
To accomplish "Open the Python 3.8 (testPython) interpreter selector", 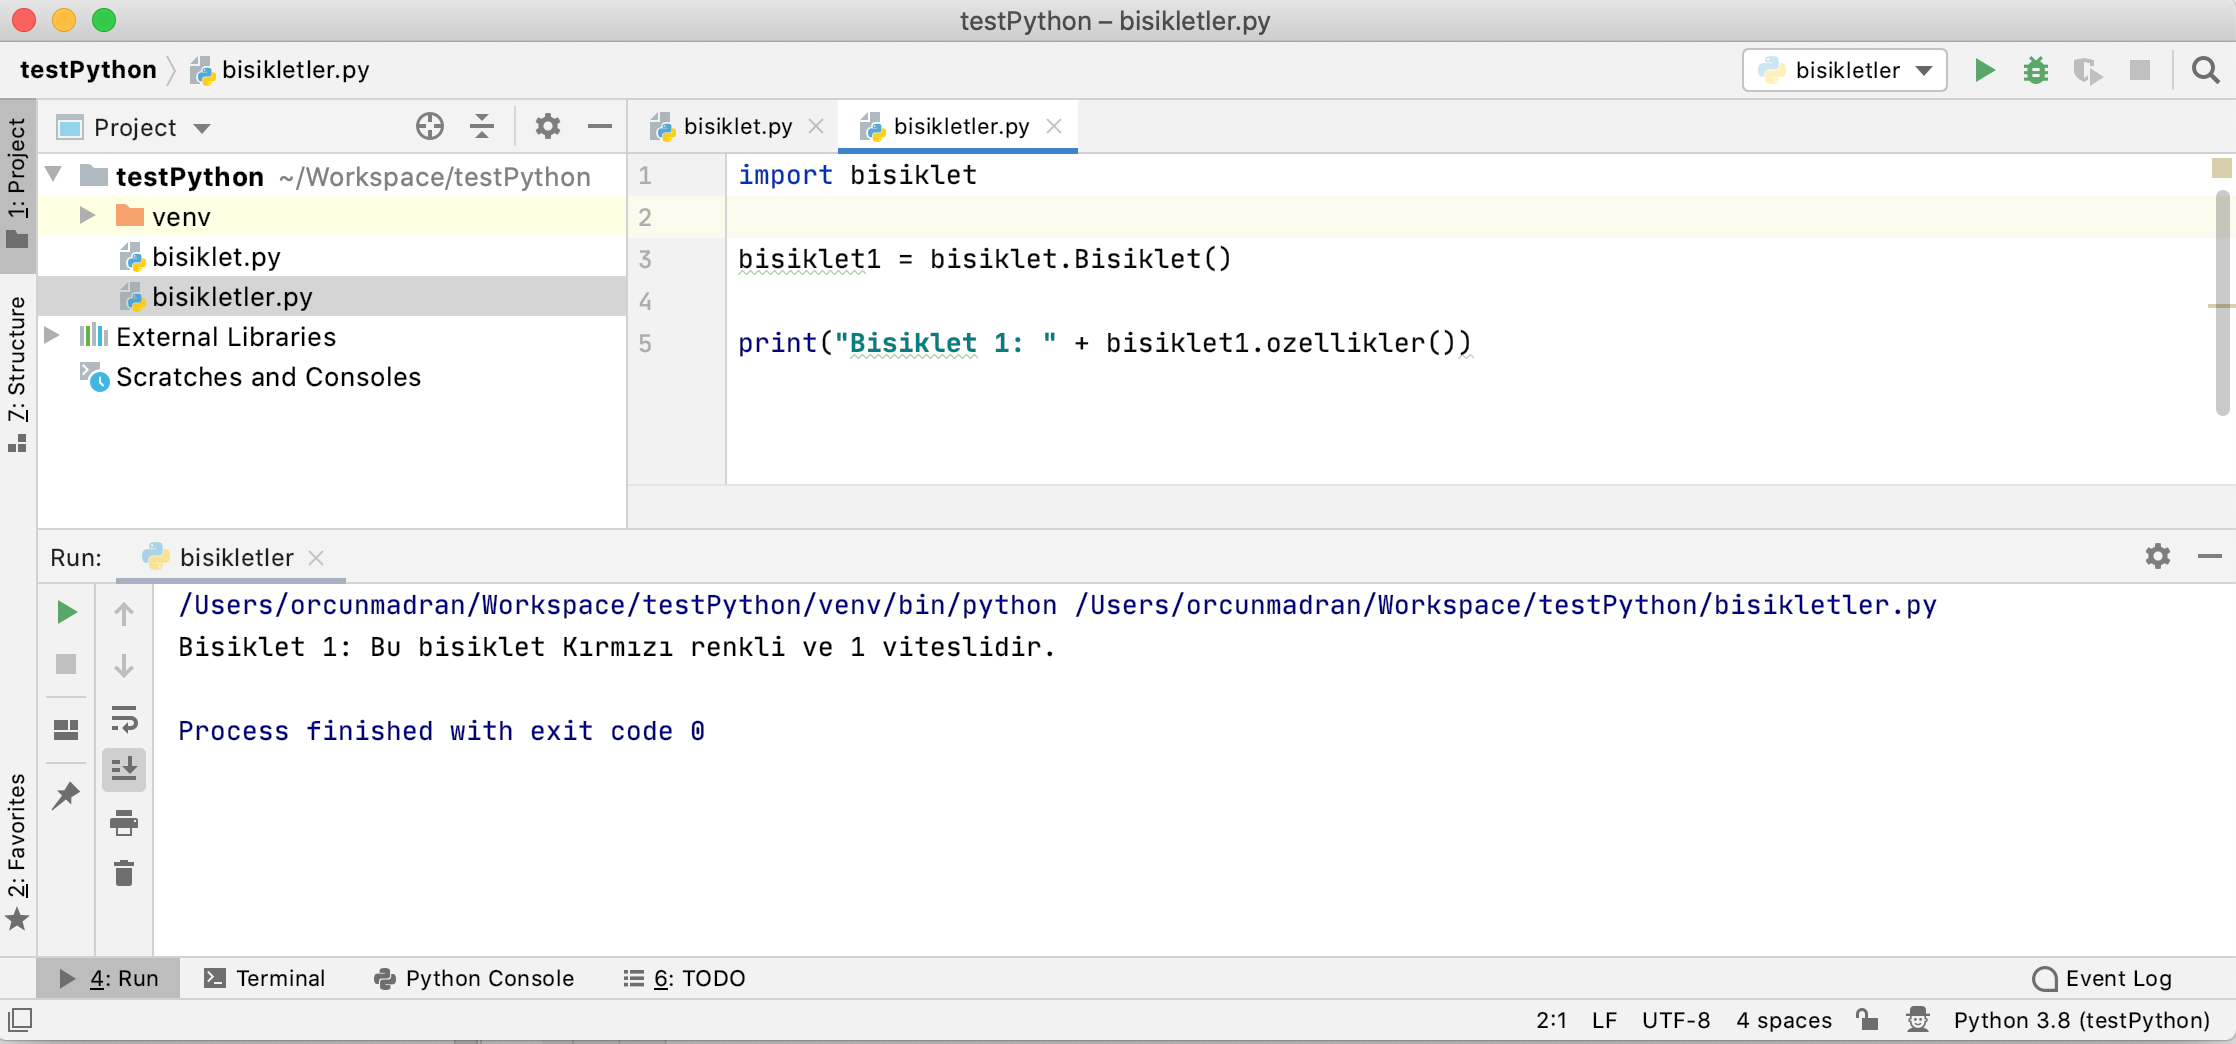I will point(2082,1020).
